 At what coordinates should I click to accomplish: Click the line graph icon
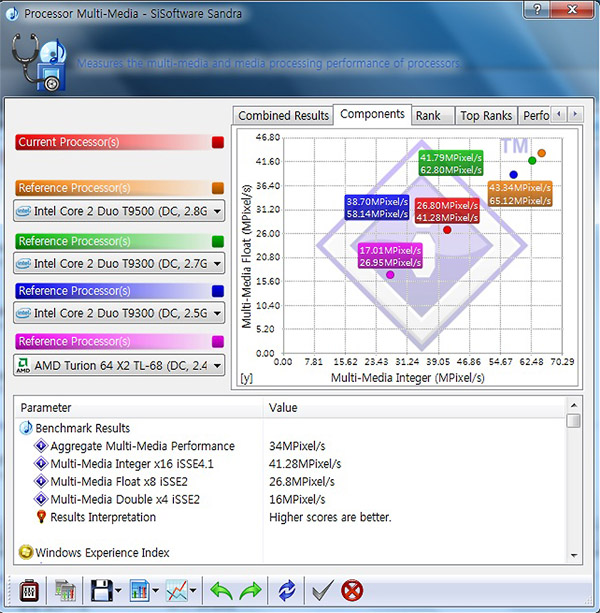[177, 591]
